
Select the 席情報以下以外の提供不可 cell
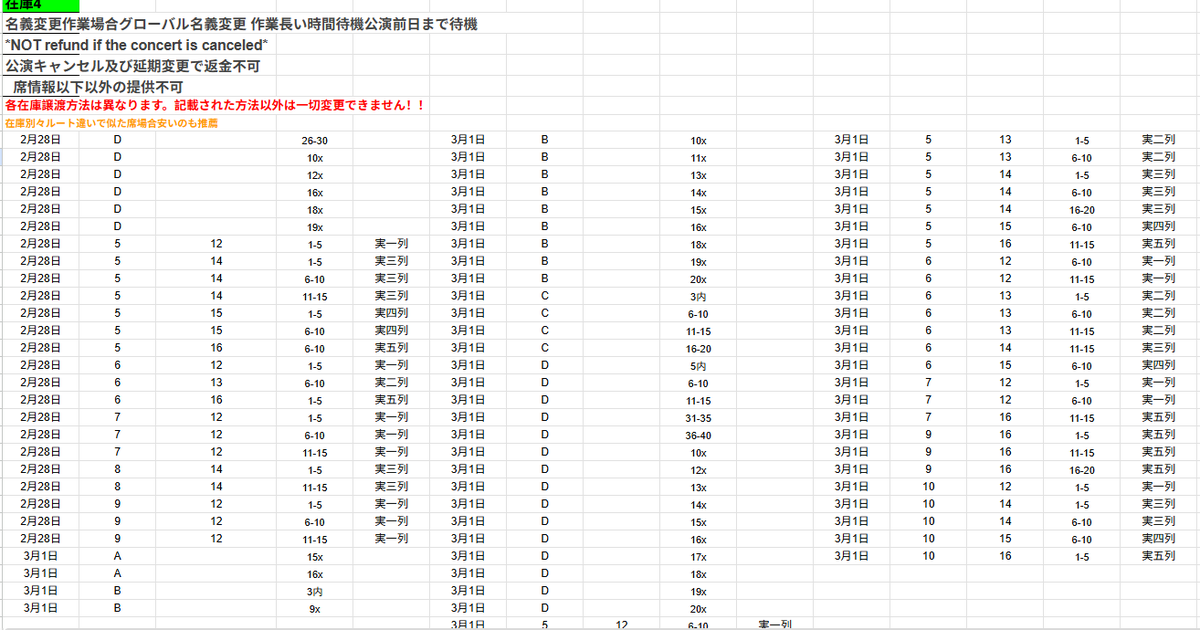(98, 87)
